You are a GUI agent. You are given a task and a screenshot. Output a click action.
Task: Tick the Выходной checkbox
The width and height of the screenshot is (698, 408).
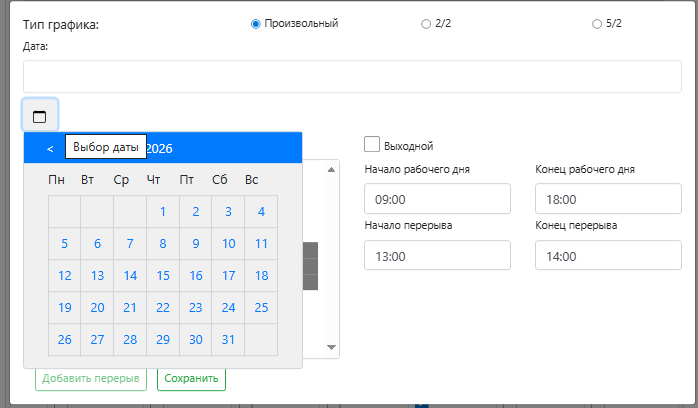pyautogui.click(x=372, y=145)
